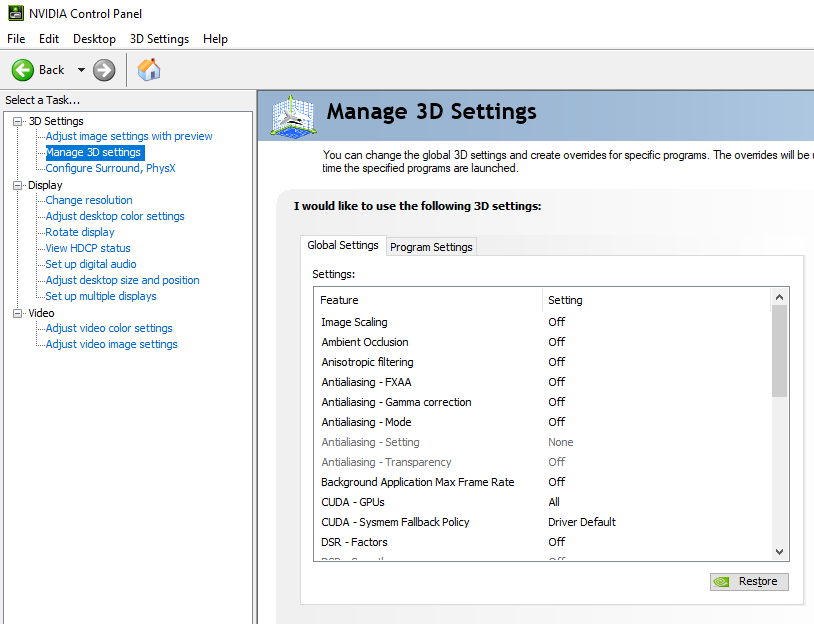The width and height of the screenshot is (814, 624).
Task: Open Configure Surround, PhysX
Action: point(110,168)
